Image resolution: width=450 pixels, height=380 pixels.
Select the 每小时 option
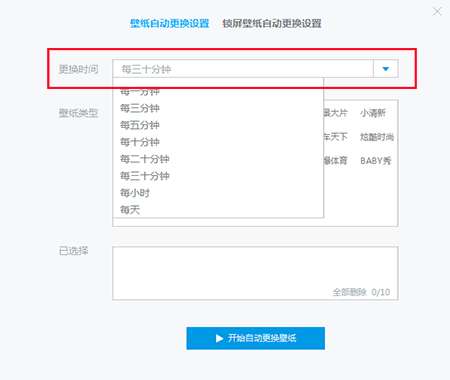click(135, 193)
